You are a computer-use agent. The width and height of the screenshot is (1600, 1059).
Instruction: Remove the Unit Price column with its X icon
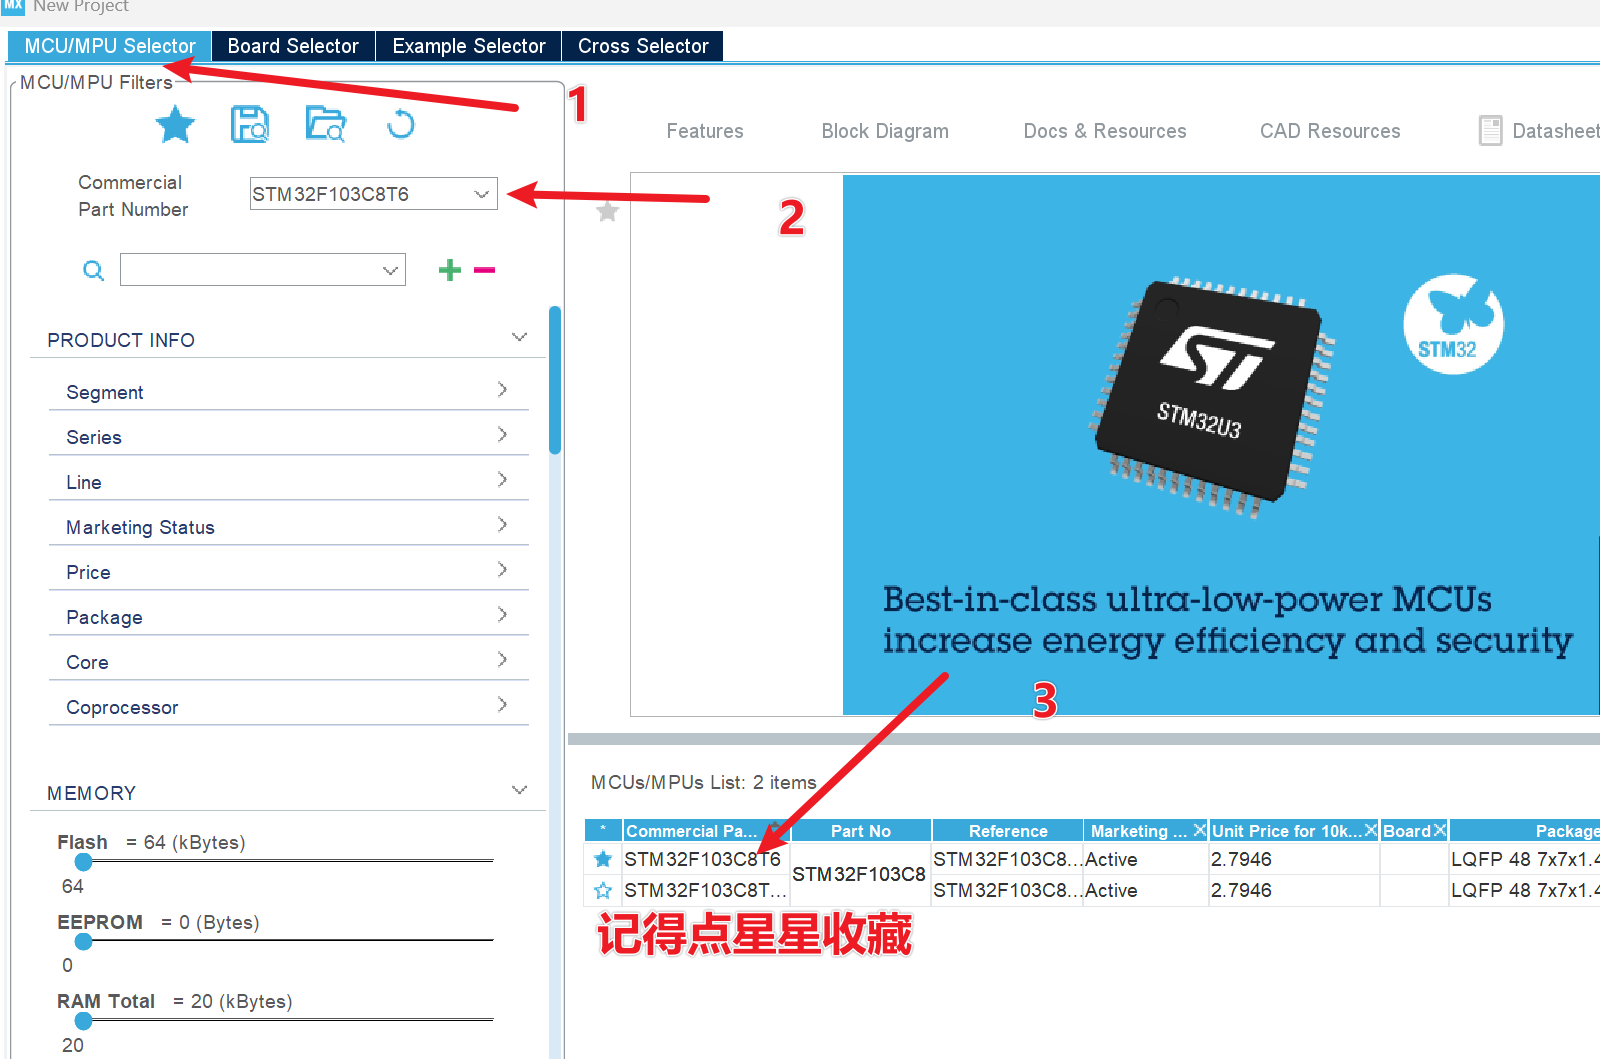coord(1371,830)
